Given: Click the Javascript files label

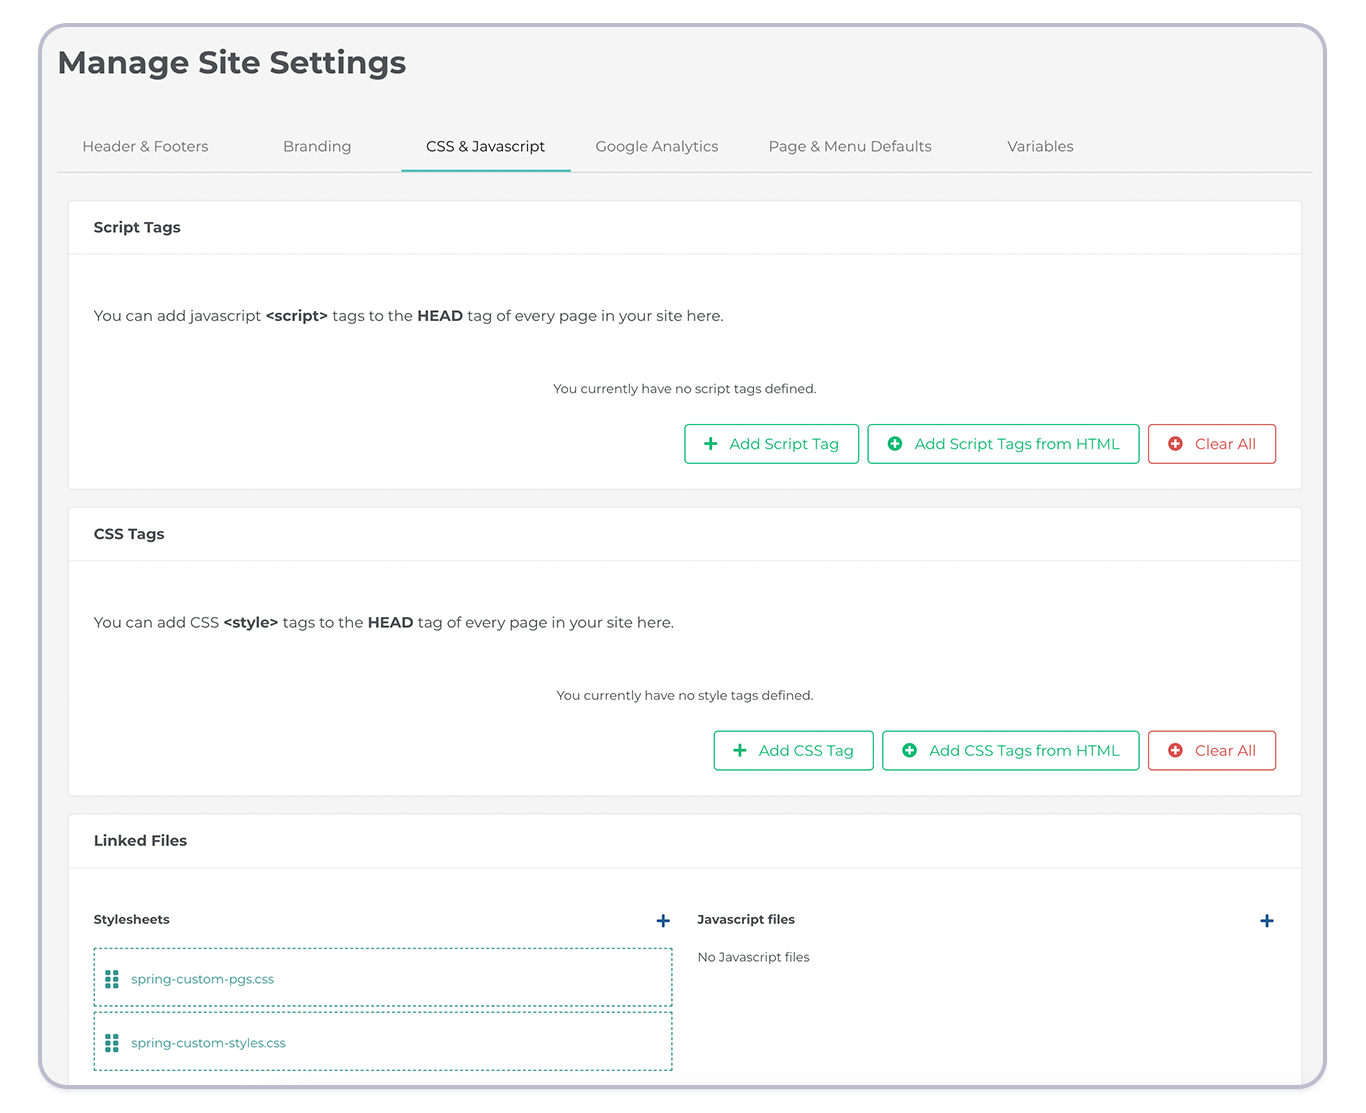Looking at the screenshot, I should tap(746, 920).
